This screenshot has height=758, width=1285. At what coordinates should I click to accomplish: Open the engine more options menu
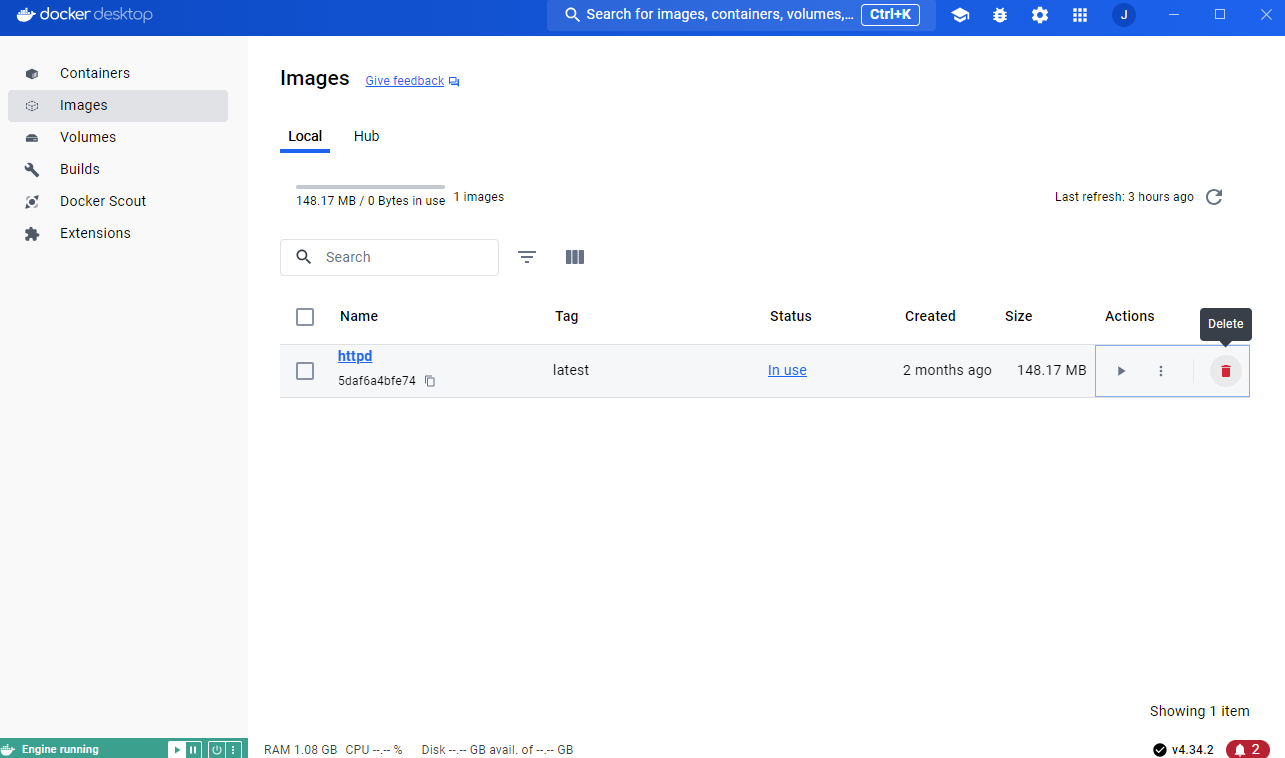233,749
